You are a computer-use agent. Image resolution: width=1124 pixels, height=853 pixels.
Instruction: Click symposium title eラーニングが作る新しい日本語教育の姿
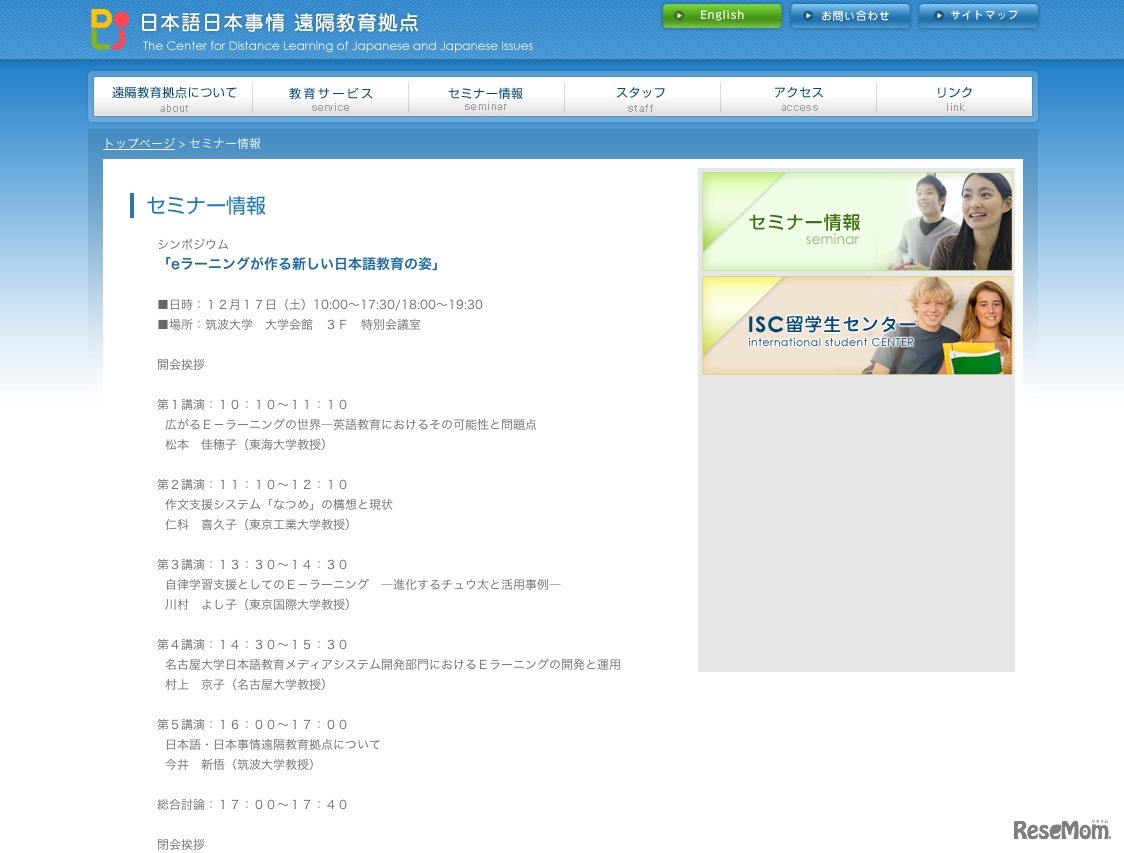pos(301,264)
